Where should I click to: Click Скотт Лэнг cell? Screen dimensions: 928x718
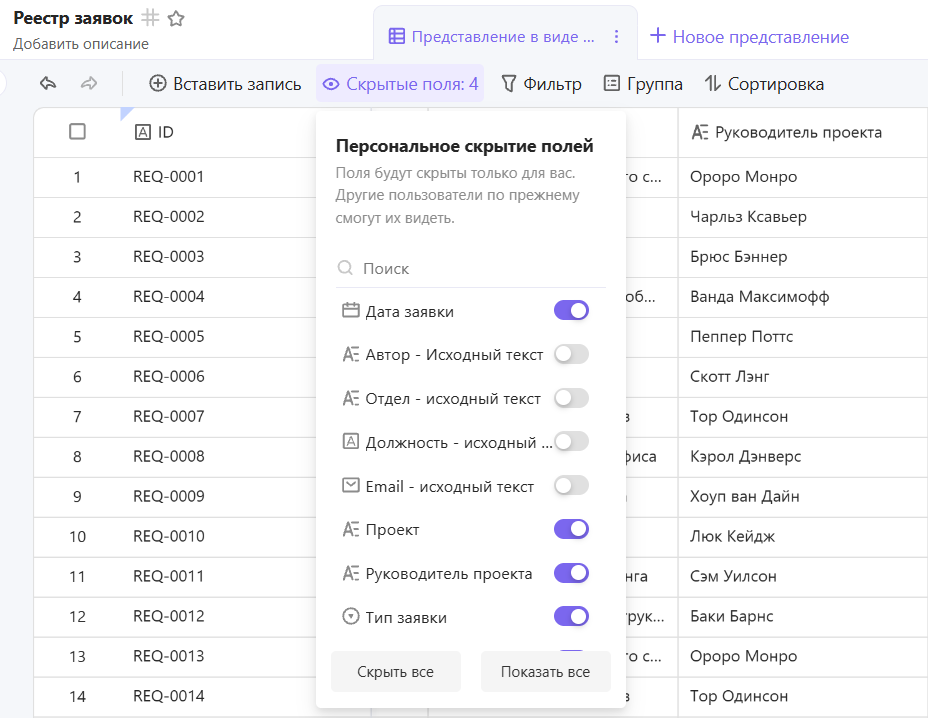click(x=729, y=376)
